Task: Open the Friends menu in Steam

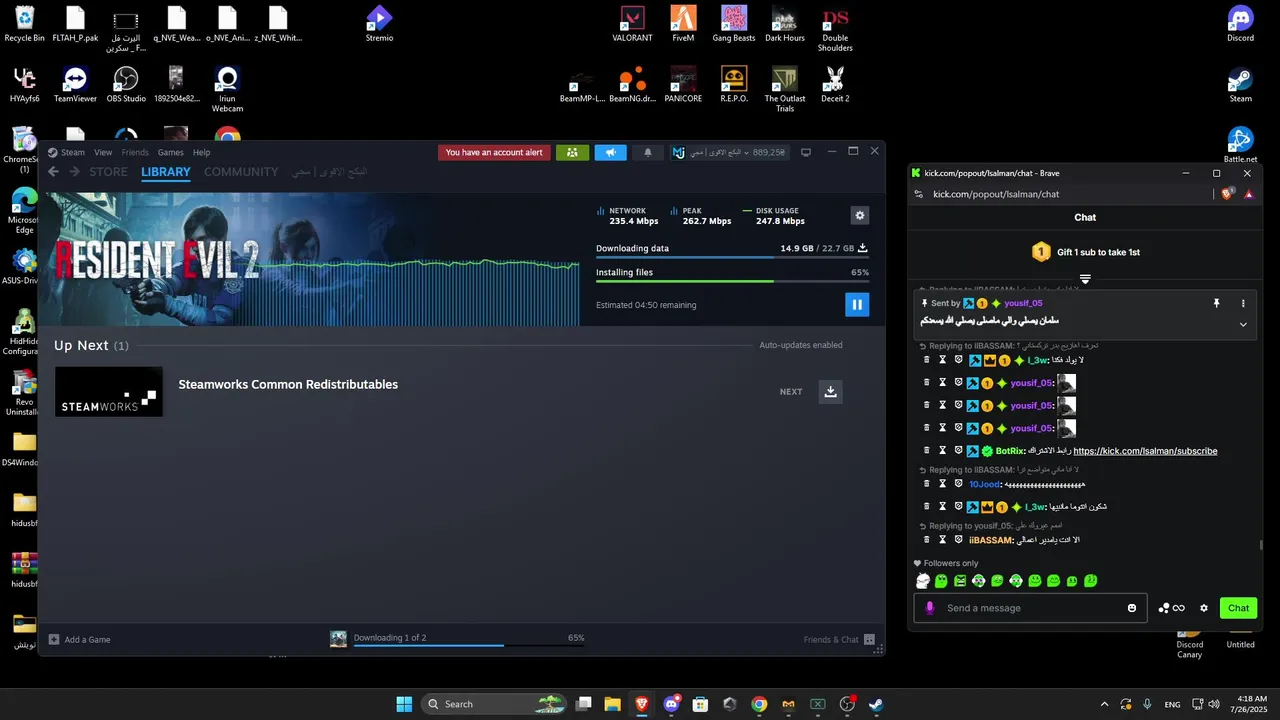Action: coord(135,153)
